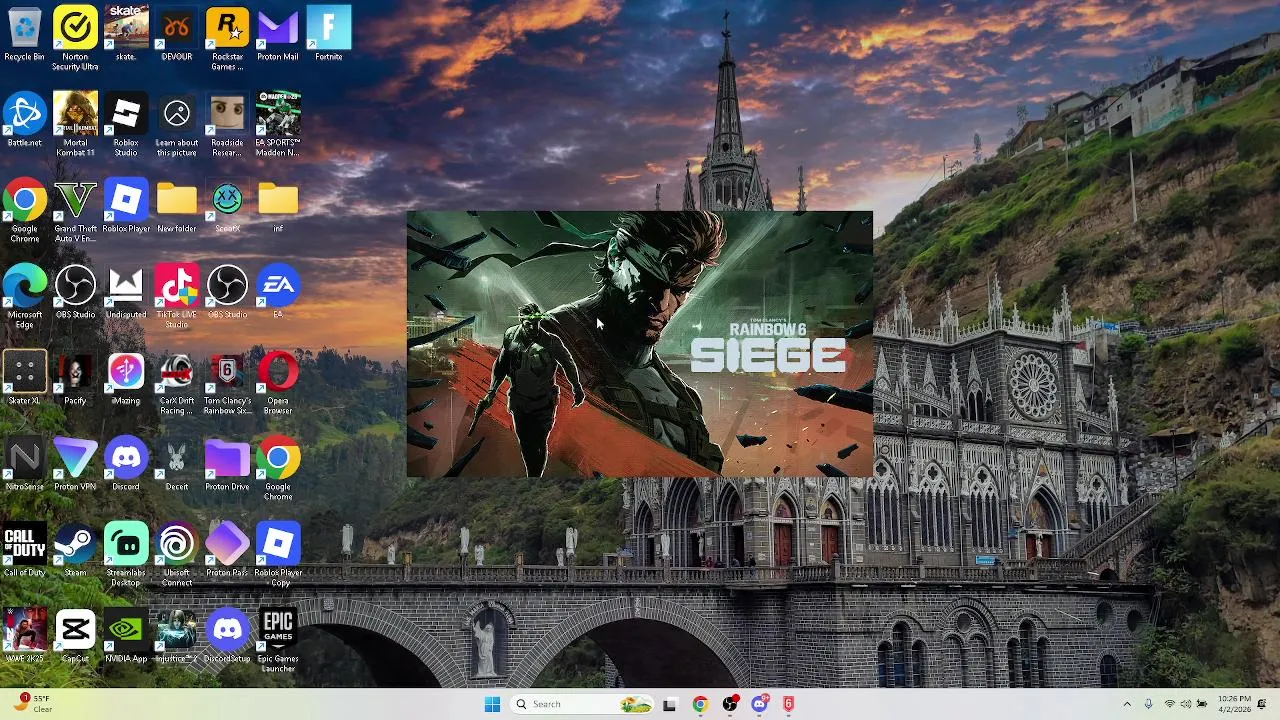Open the clock showing 10:26 PM
Screen dimensions: 1280x720
1234,704
